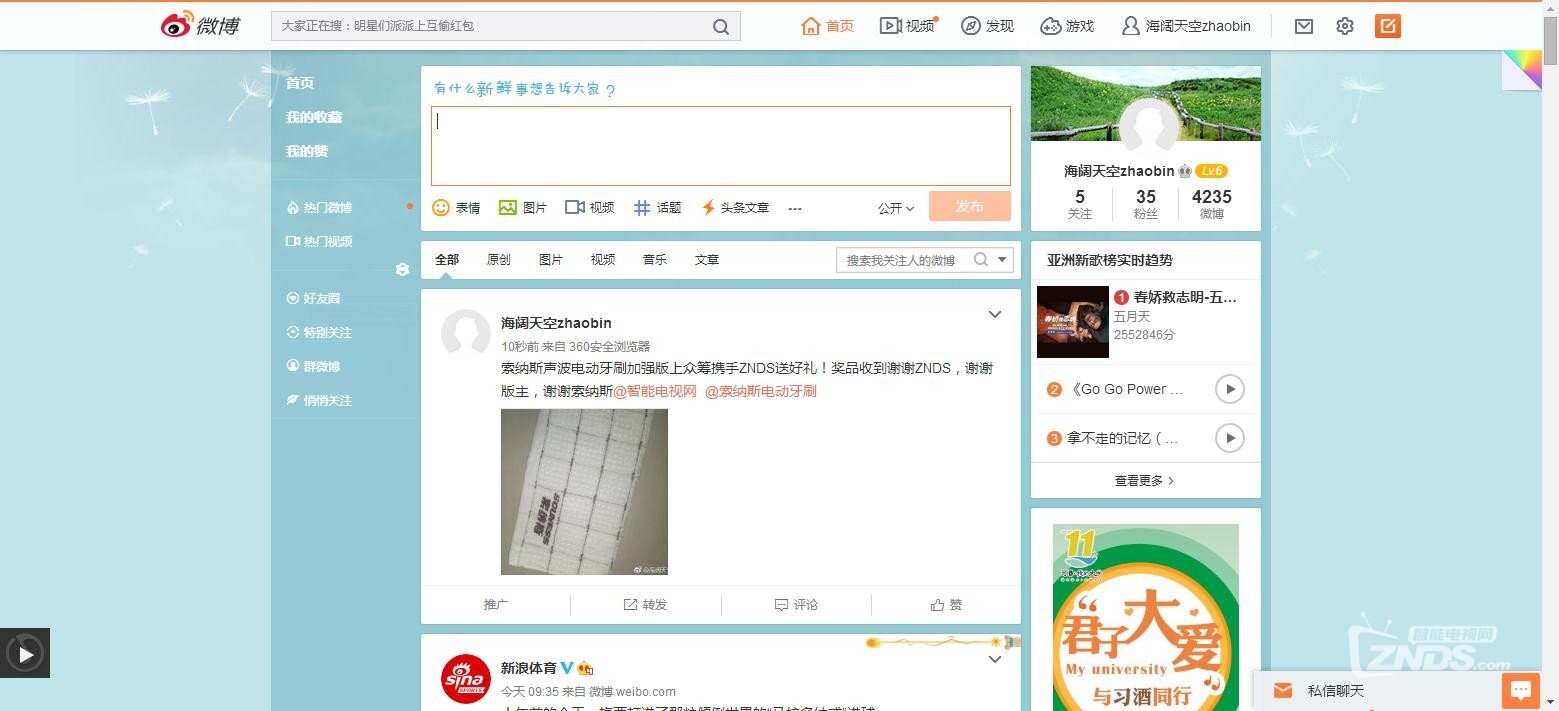Open the attached photo in the 海阔天空zhaobin post
The height and width of the screenshot is (711, 1559).
584,492
